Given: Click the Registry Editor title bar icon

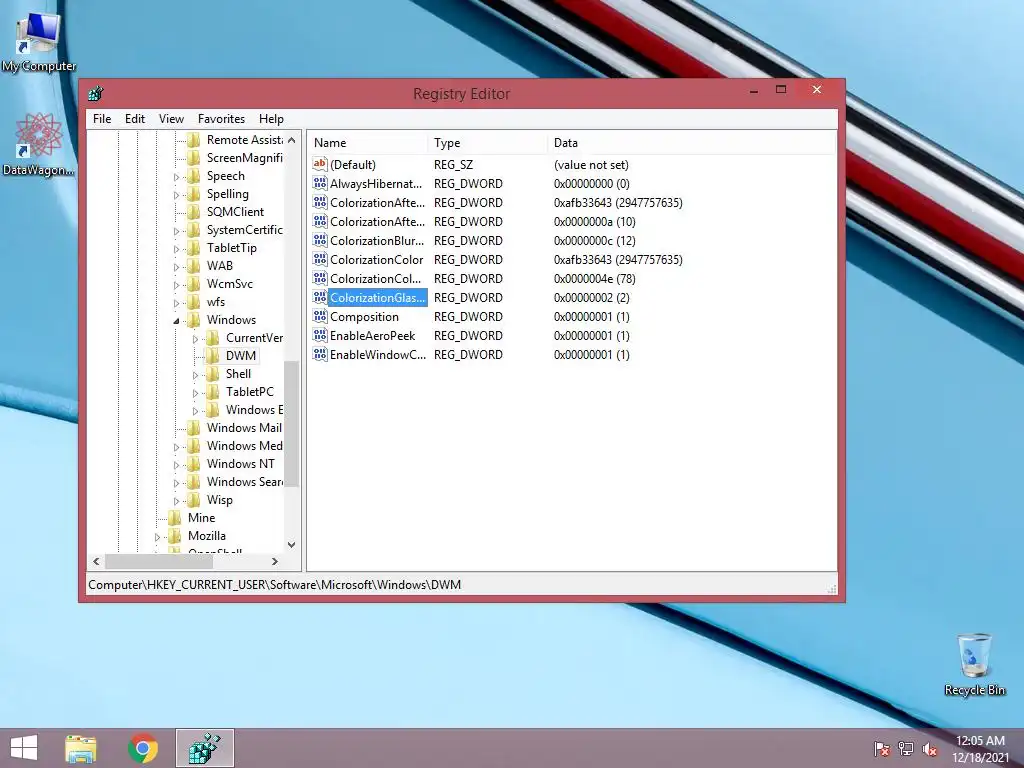Looking at the screenshot, I should tap(96, 93).
